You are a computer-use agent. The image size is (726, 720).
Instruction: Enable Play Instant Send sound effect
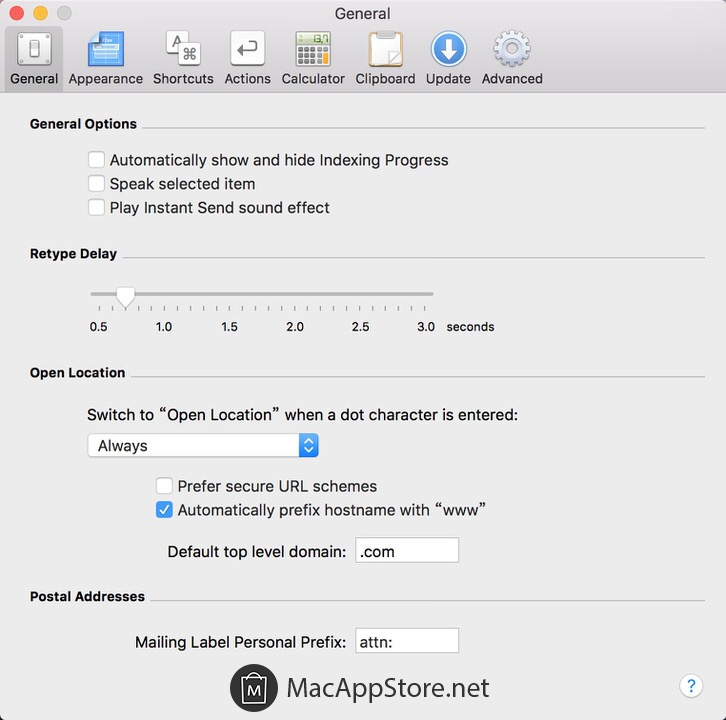97,208
